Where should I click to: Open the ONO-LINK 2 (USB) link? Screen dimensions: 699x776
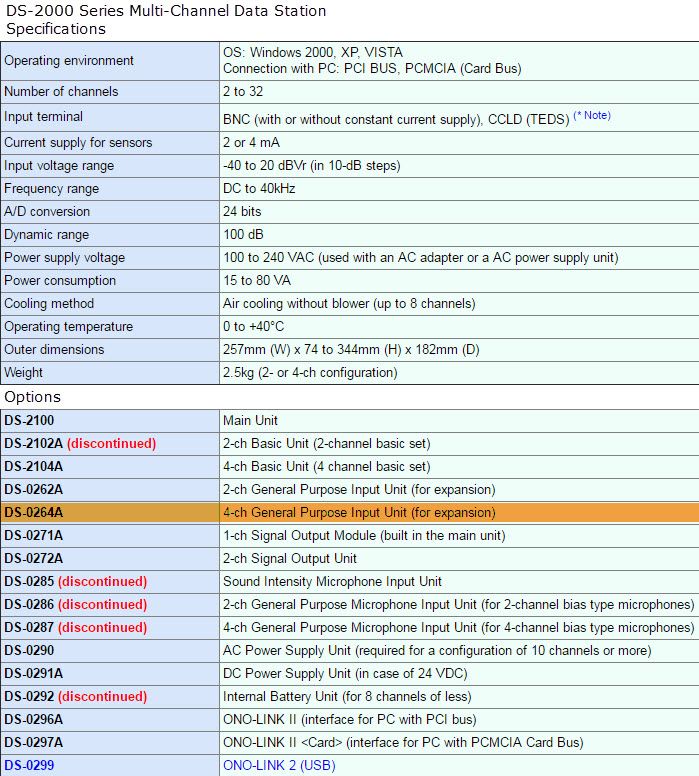coord(279,765)
